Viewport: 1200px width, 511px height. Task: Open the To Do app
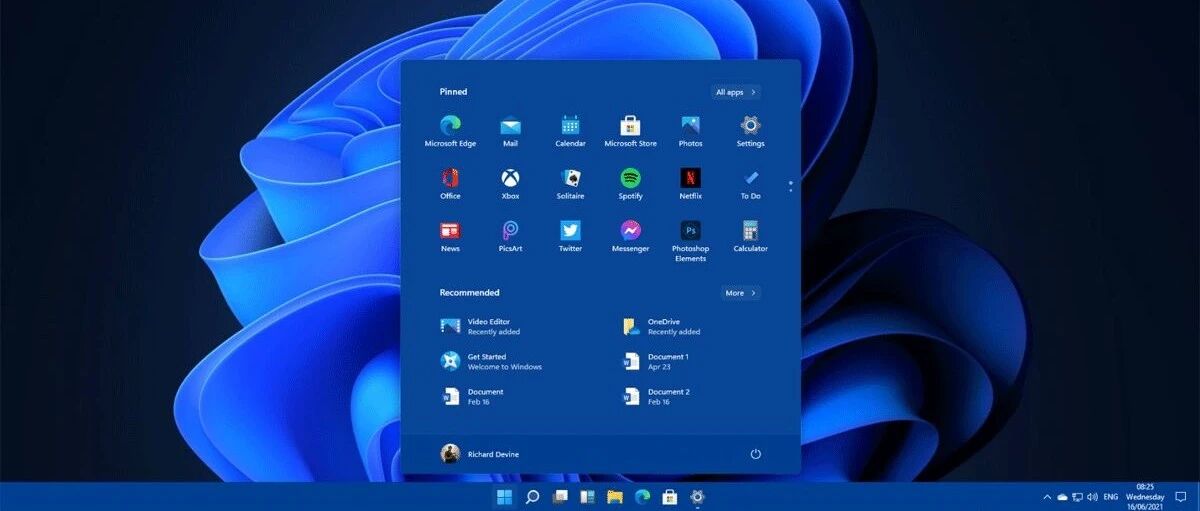[750, 184]
